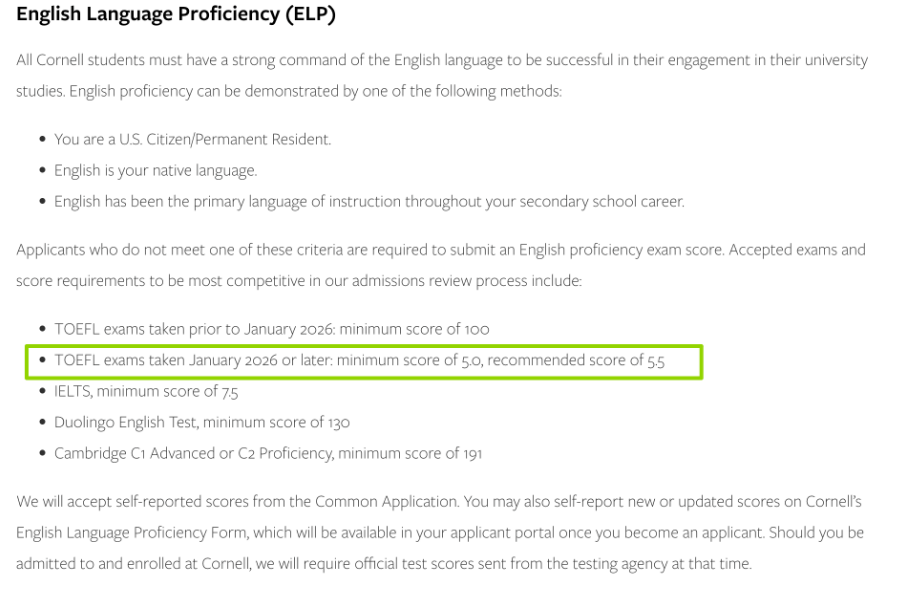Click the Cambridge C1 Advanced bullet

coord(268,454)
